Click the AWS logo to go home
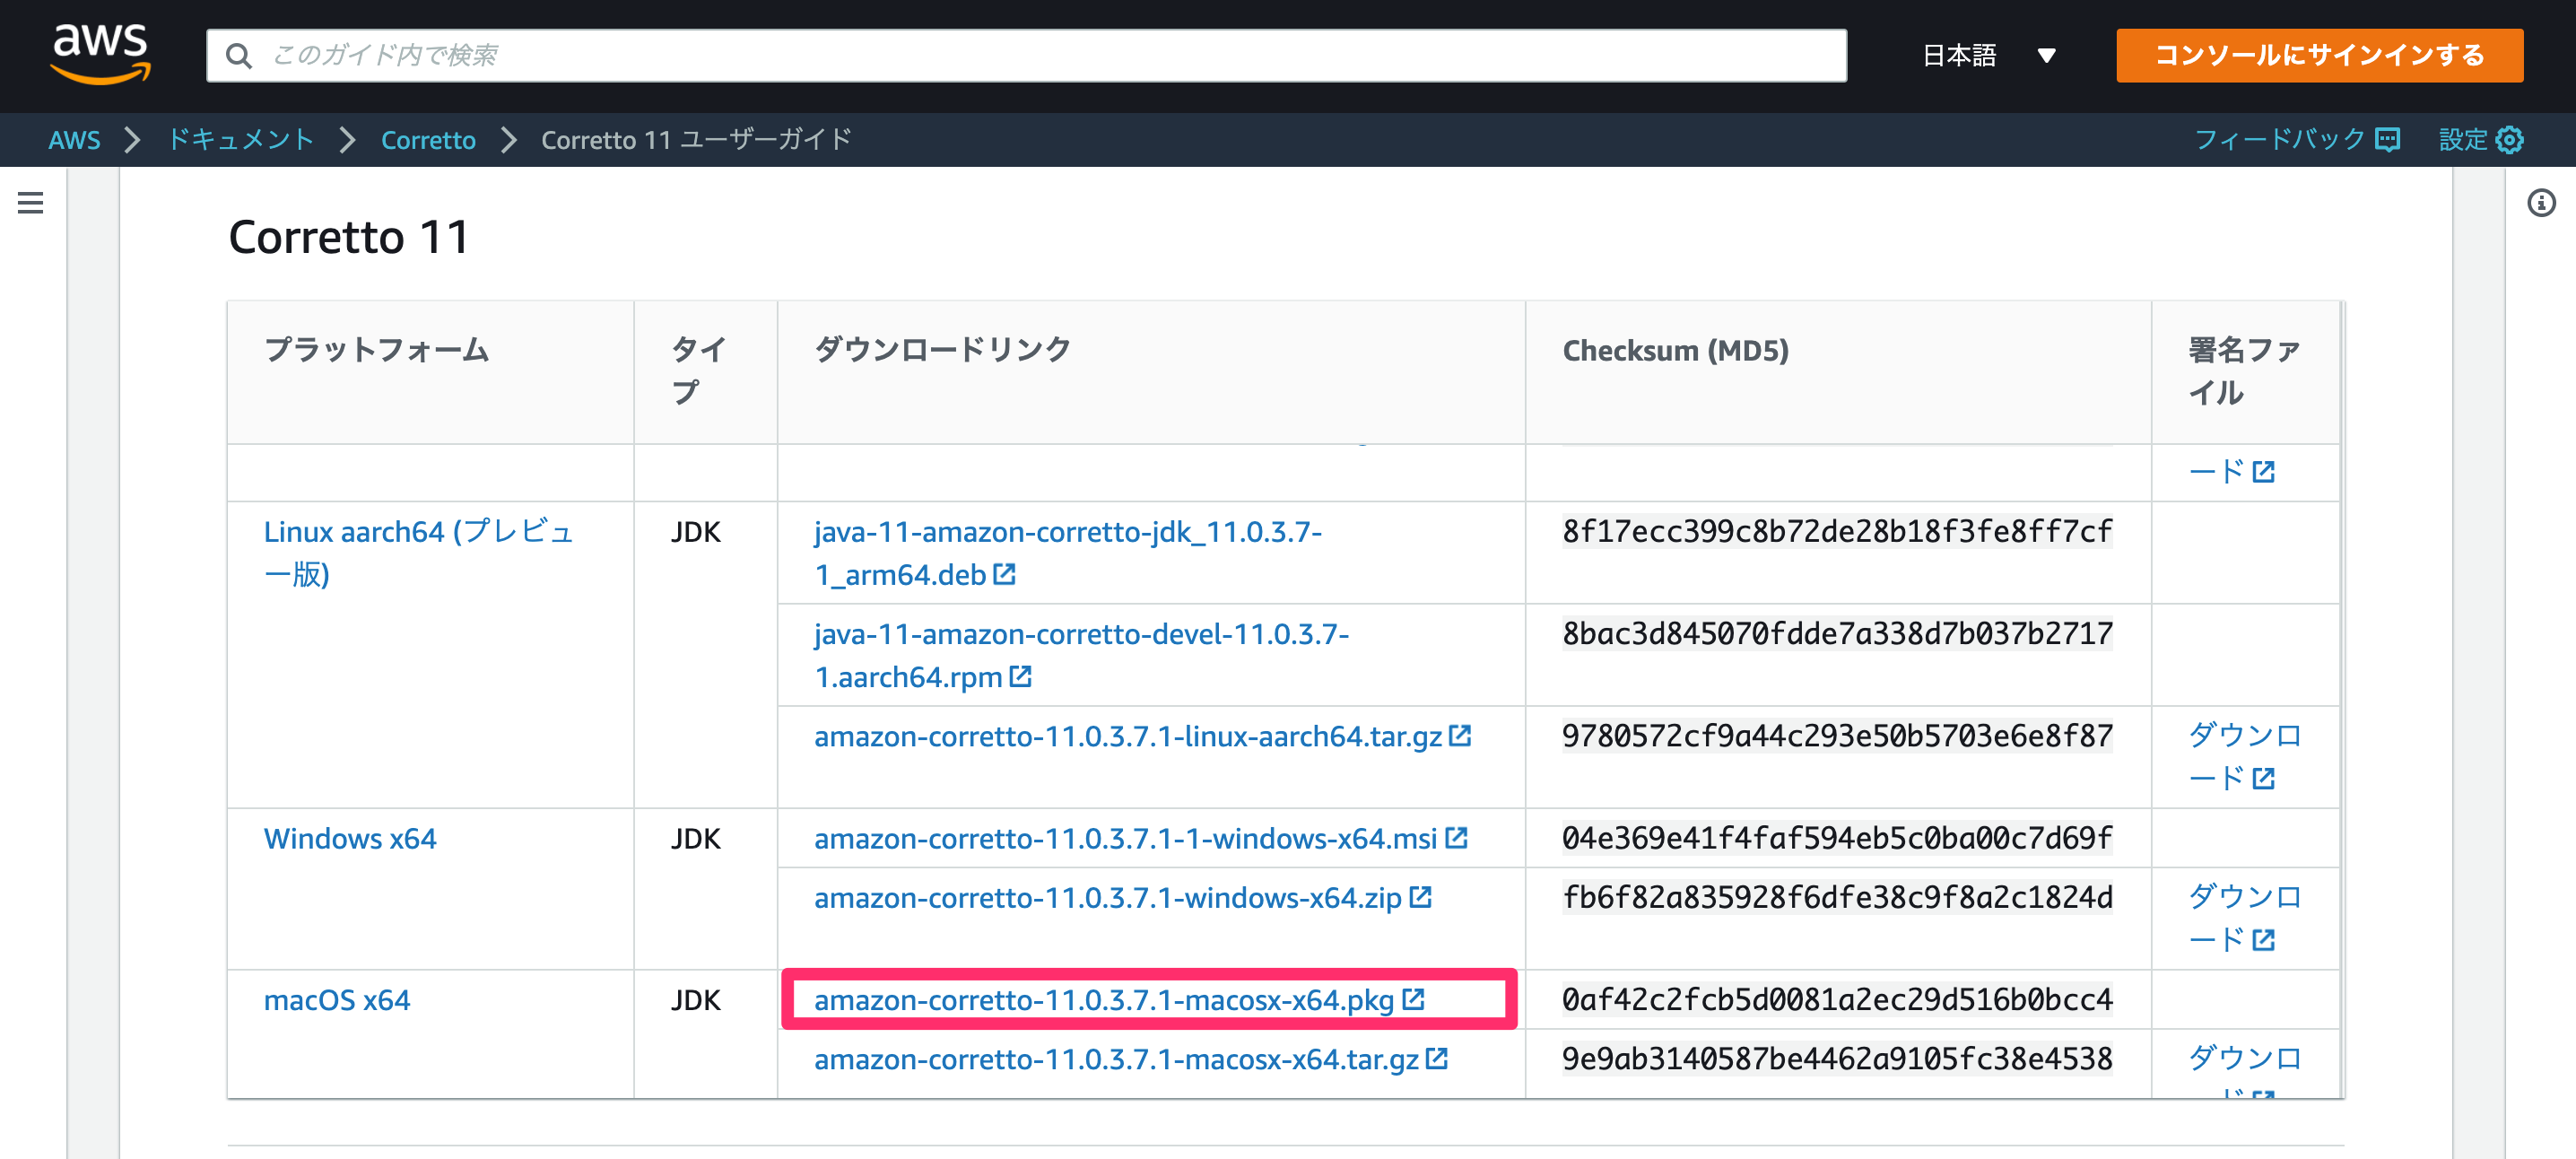This screenshot has height=1159, width=2576. [x=101, y=55]
